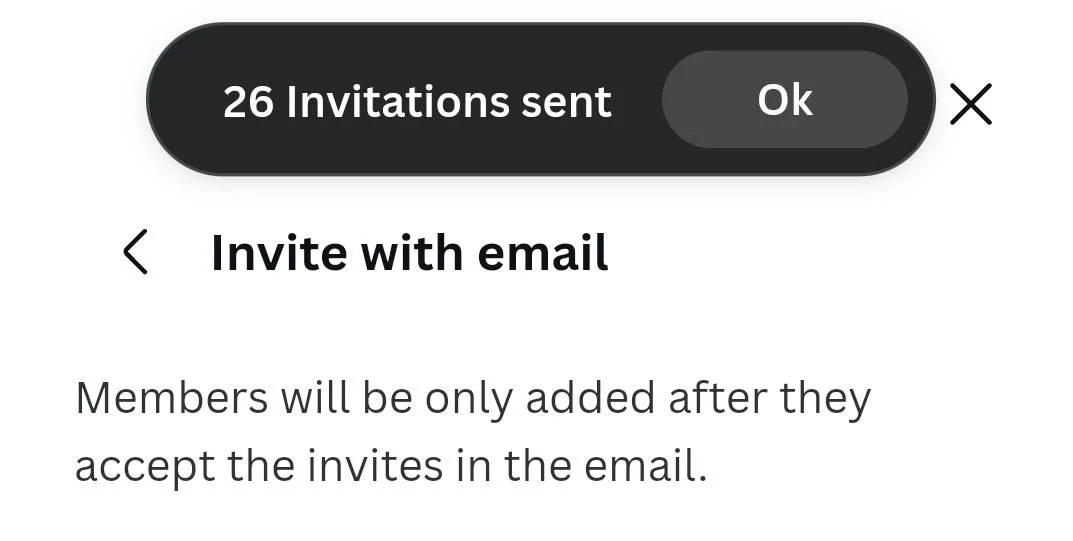
Task: Hide the "26 Invitations sent" banner
Action: [x=970, y=104]
